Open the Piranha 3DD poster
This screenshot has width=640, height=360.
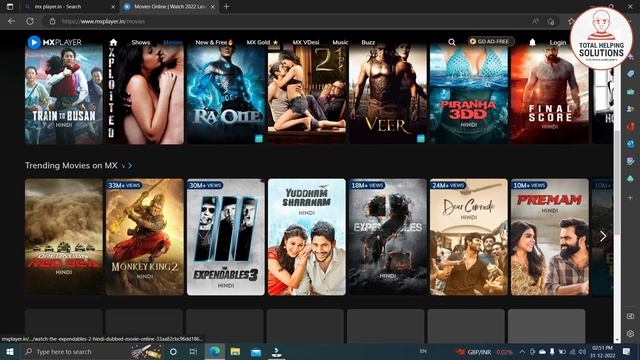click(x=469, y=94)
